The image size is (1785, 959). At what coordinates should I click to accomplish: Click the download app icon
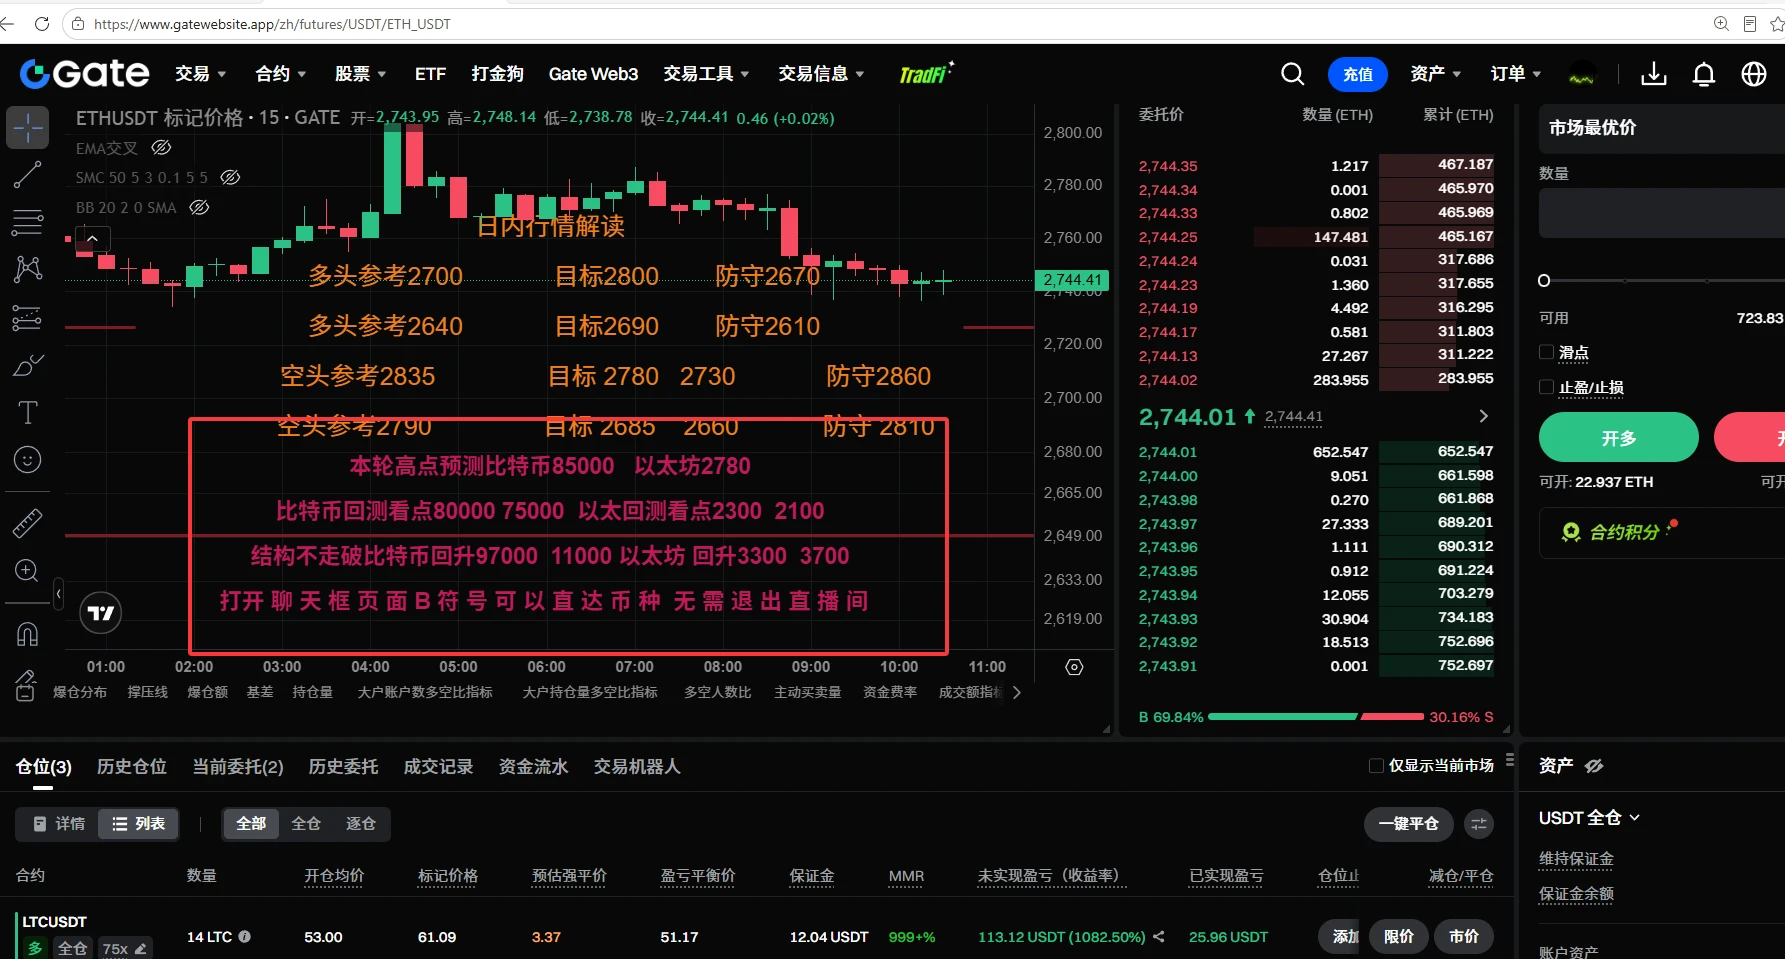coord(1654,74)
